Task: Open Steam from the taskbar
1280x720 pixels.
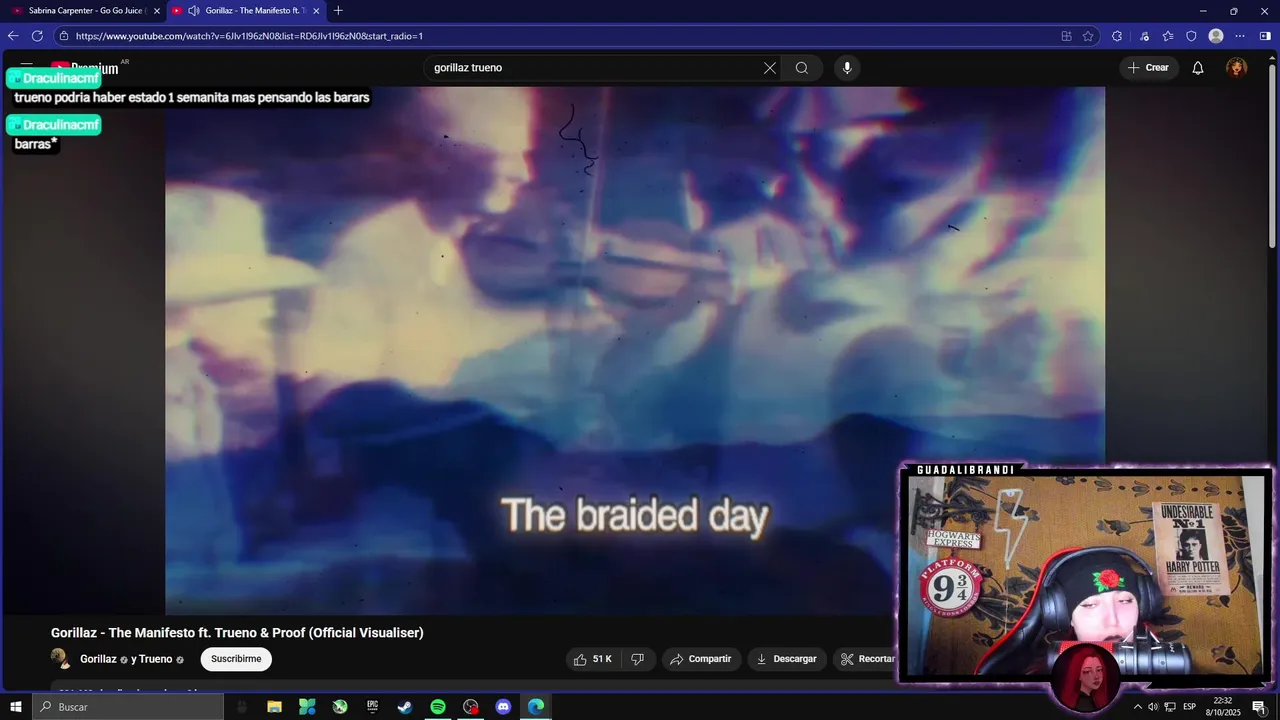Action: [x=405, y=707]
